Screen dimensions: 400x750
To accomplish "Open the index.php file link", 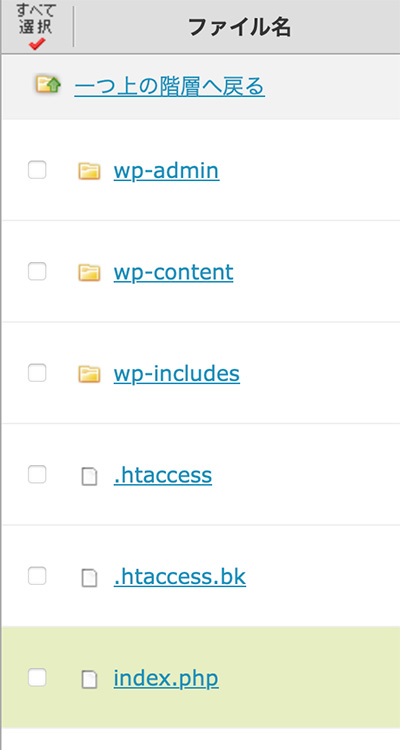I will click(166, 679).
